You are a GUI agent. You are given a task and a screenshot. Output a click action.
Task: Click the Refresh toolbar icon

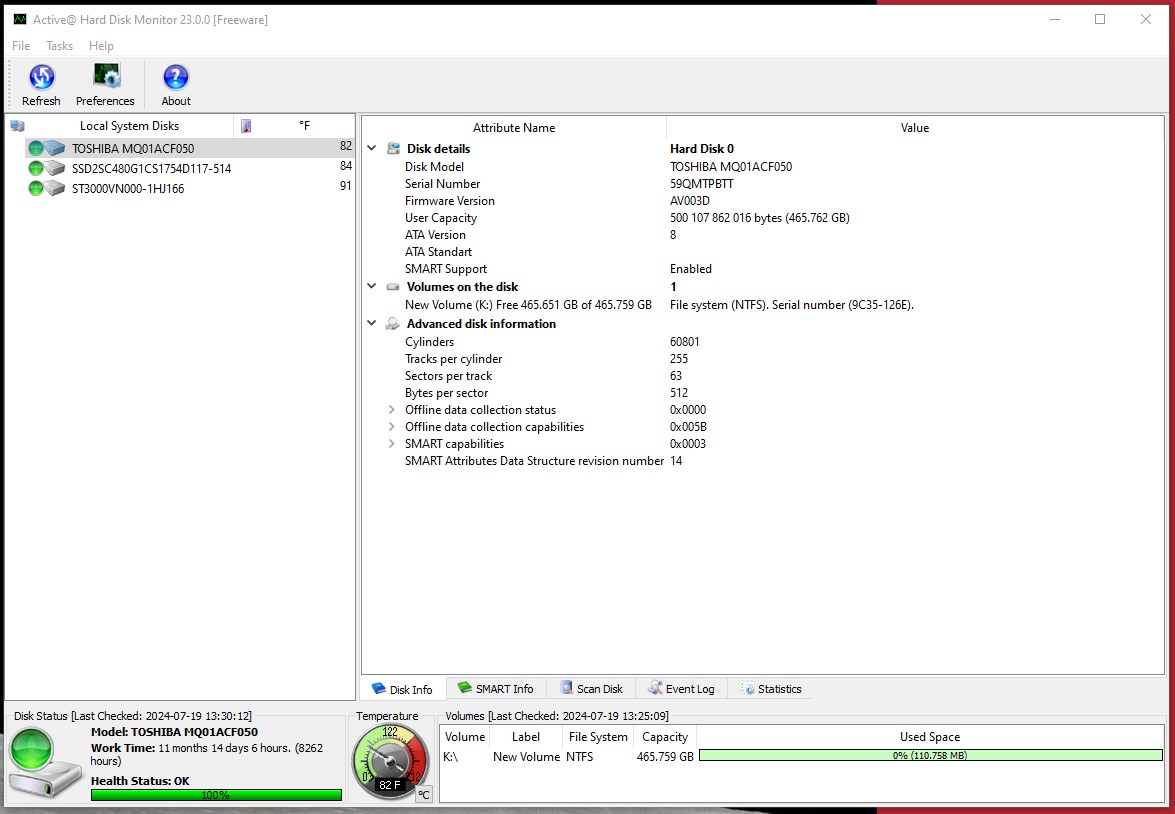(41, 78)
